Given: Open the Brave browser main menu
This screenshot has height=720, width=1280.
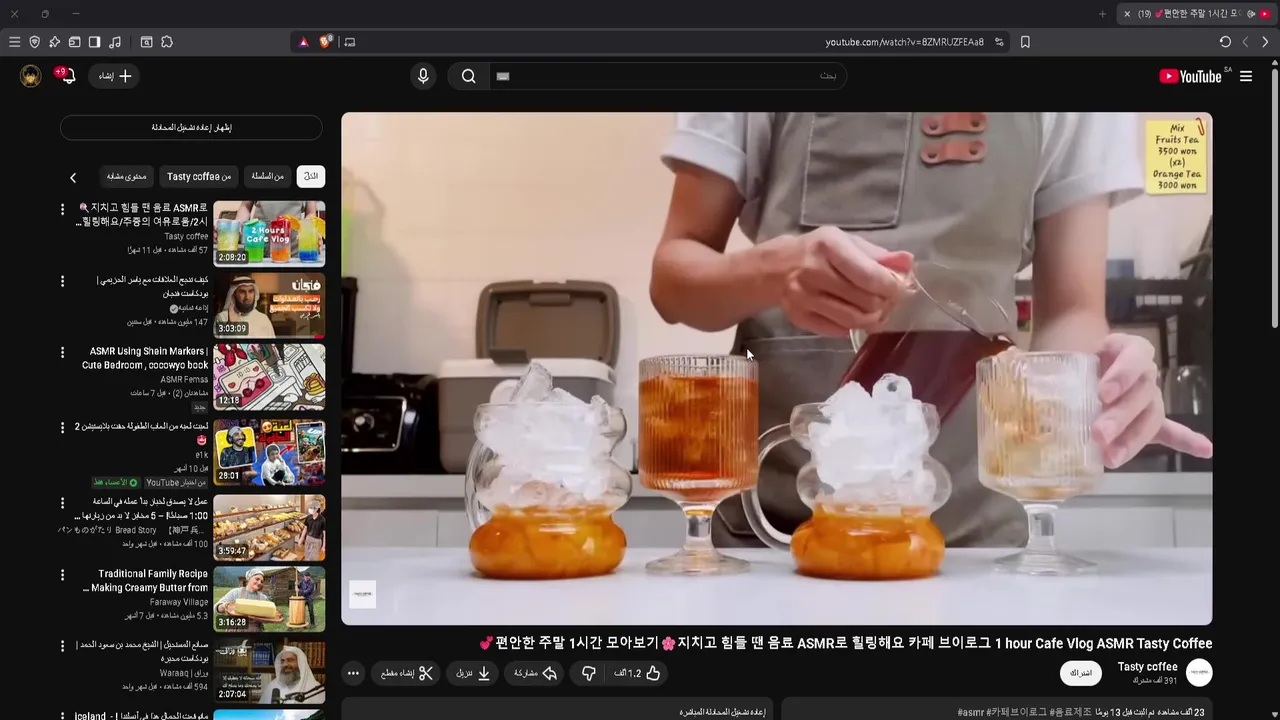Looking at the screenshot, I should (x=14, y=42).
